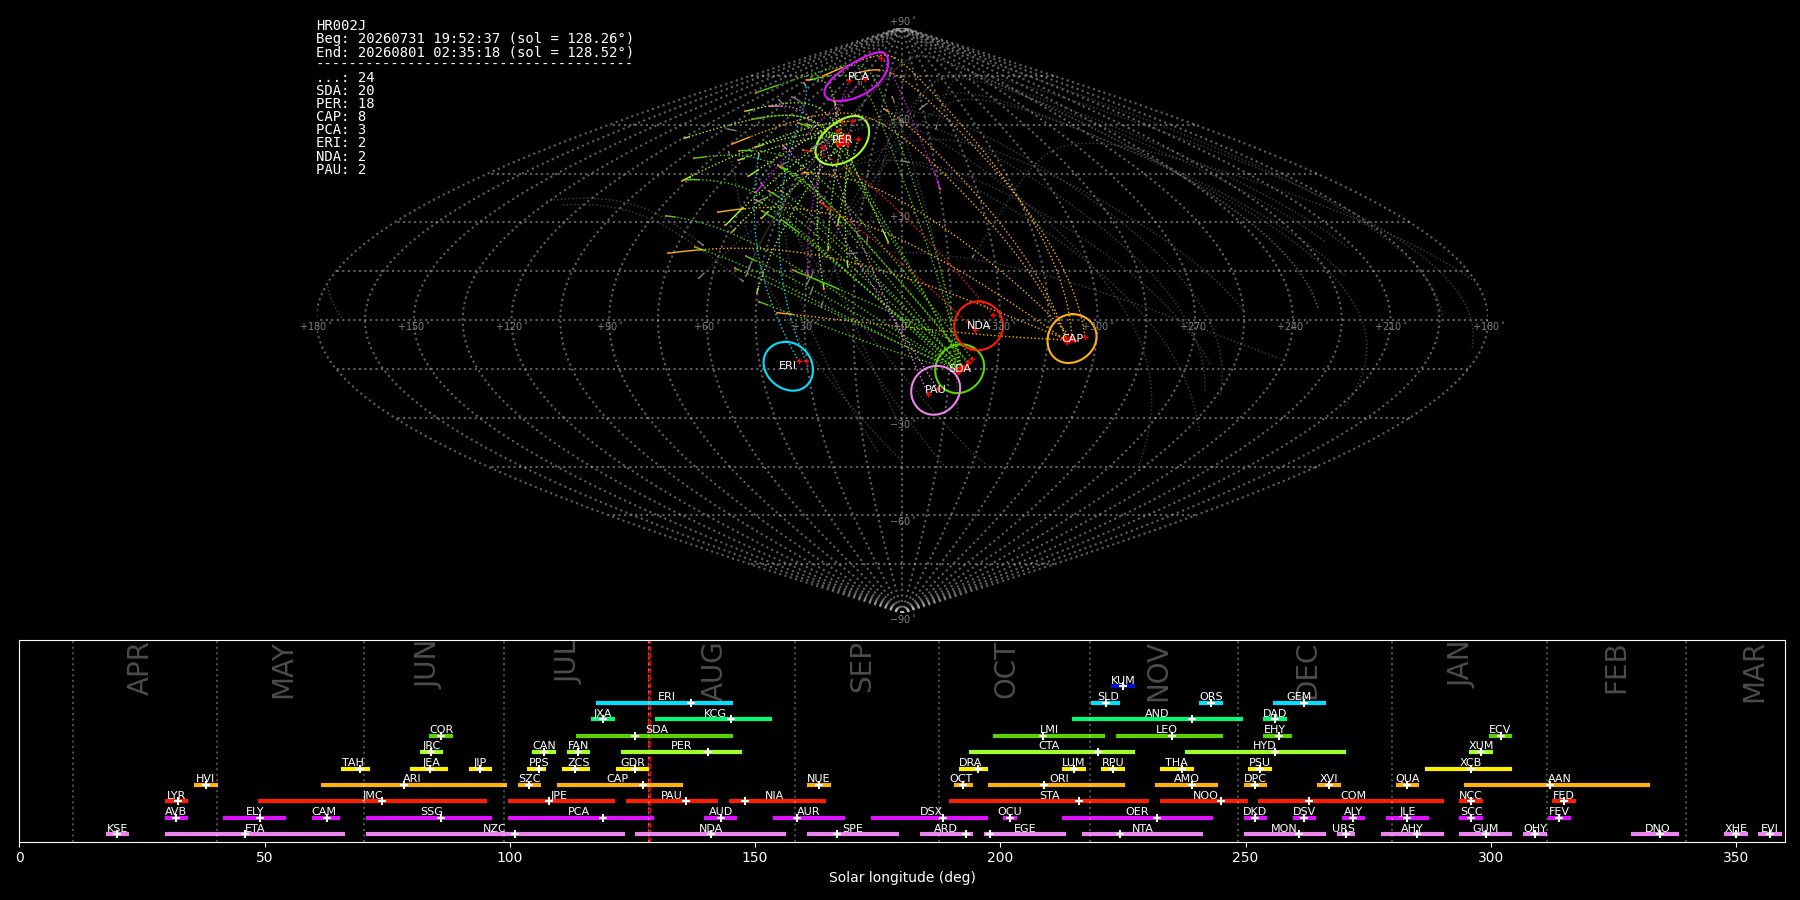This screenshot has width=1800, height=900.
Task: Select the CAP orange radiant circle
Action: click(1072, 339)
